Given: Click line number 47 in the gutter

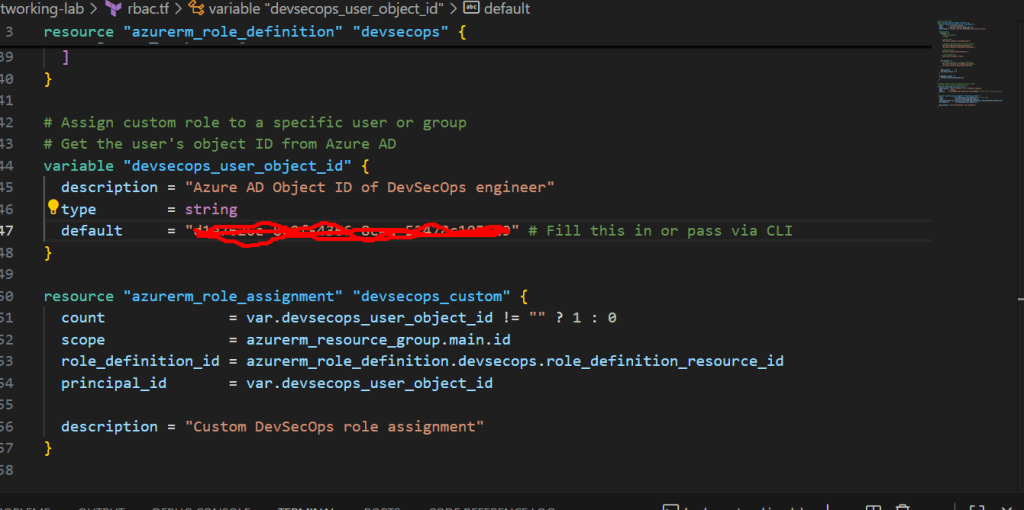Looking at the screenshot, I should 8,231.
